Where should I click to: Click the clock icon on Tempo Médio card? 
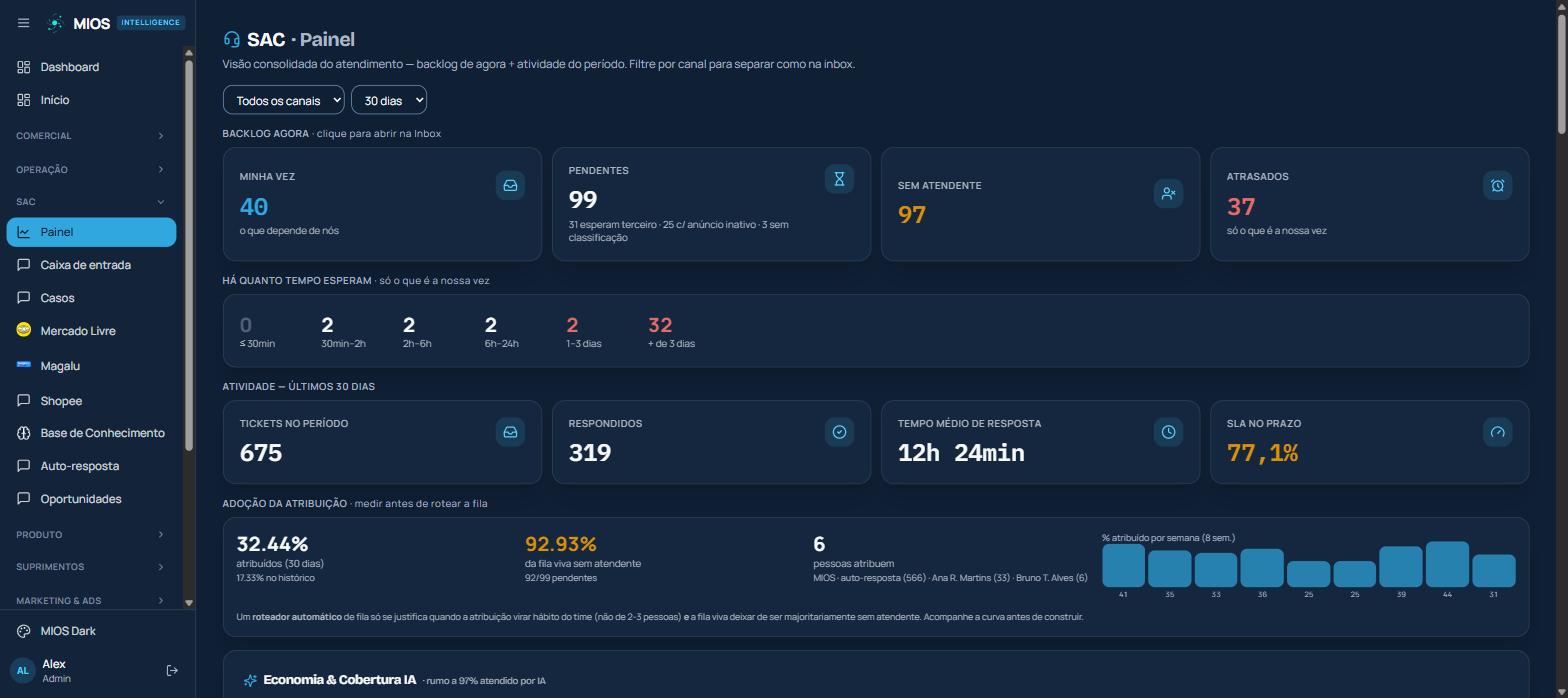click(x=1168, y=432)
